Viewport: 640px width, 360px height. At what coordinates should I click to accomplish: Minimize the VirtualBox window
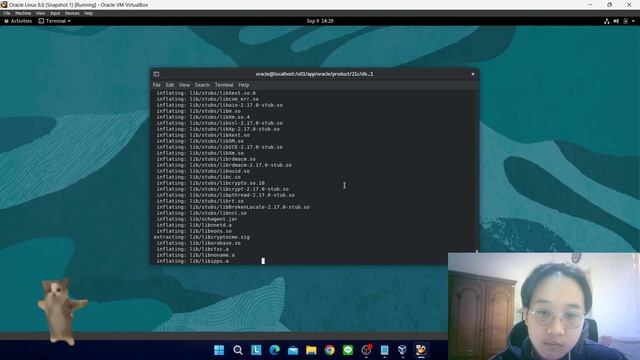click(590, 4)
